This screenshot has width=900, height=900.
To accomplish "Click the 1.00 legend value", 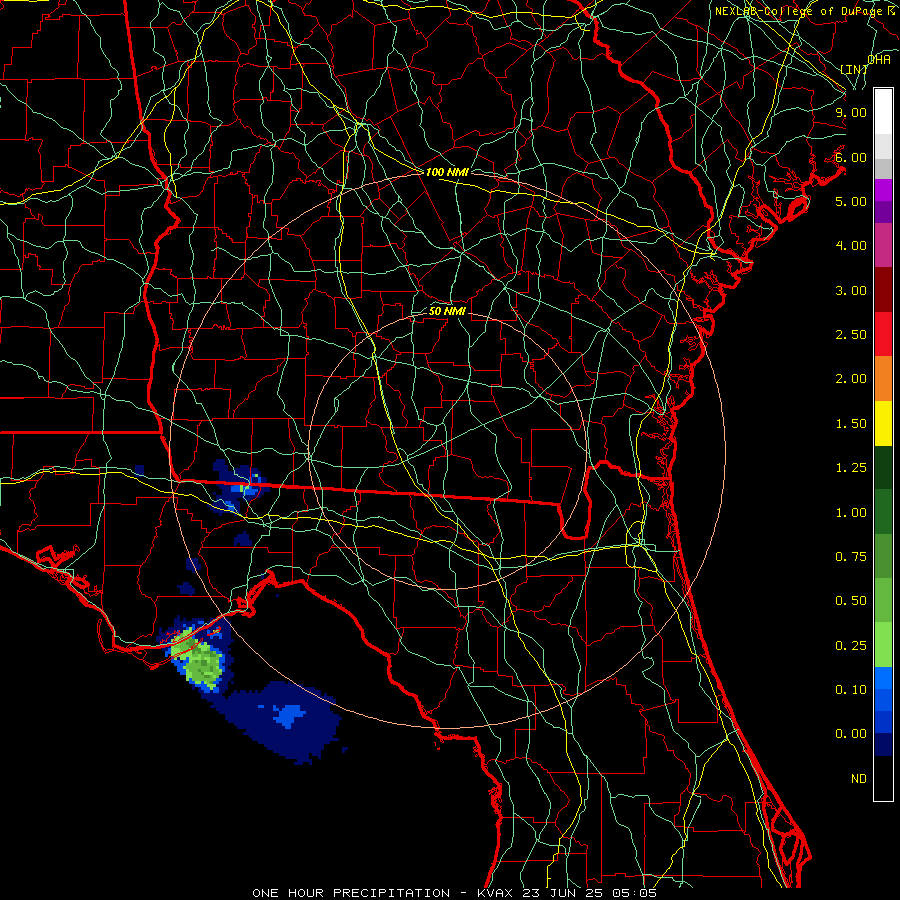I will click(851, 513).
